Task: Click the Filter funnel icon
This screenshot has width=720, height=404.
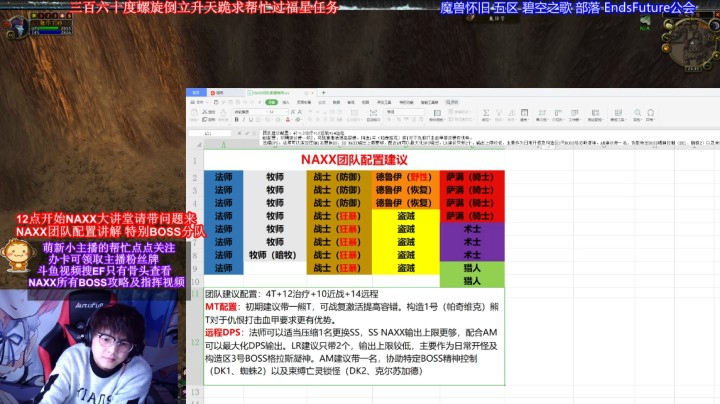Action: point(499,112)
